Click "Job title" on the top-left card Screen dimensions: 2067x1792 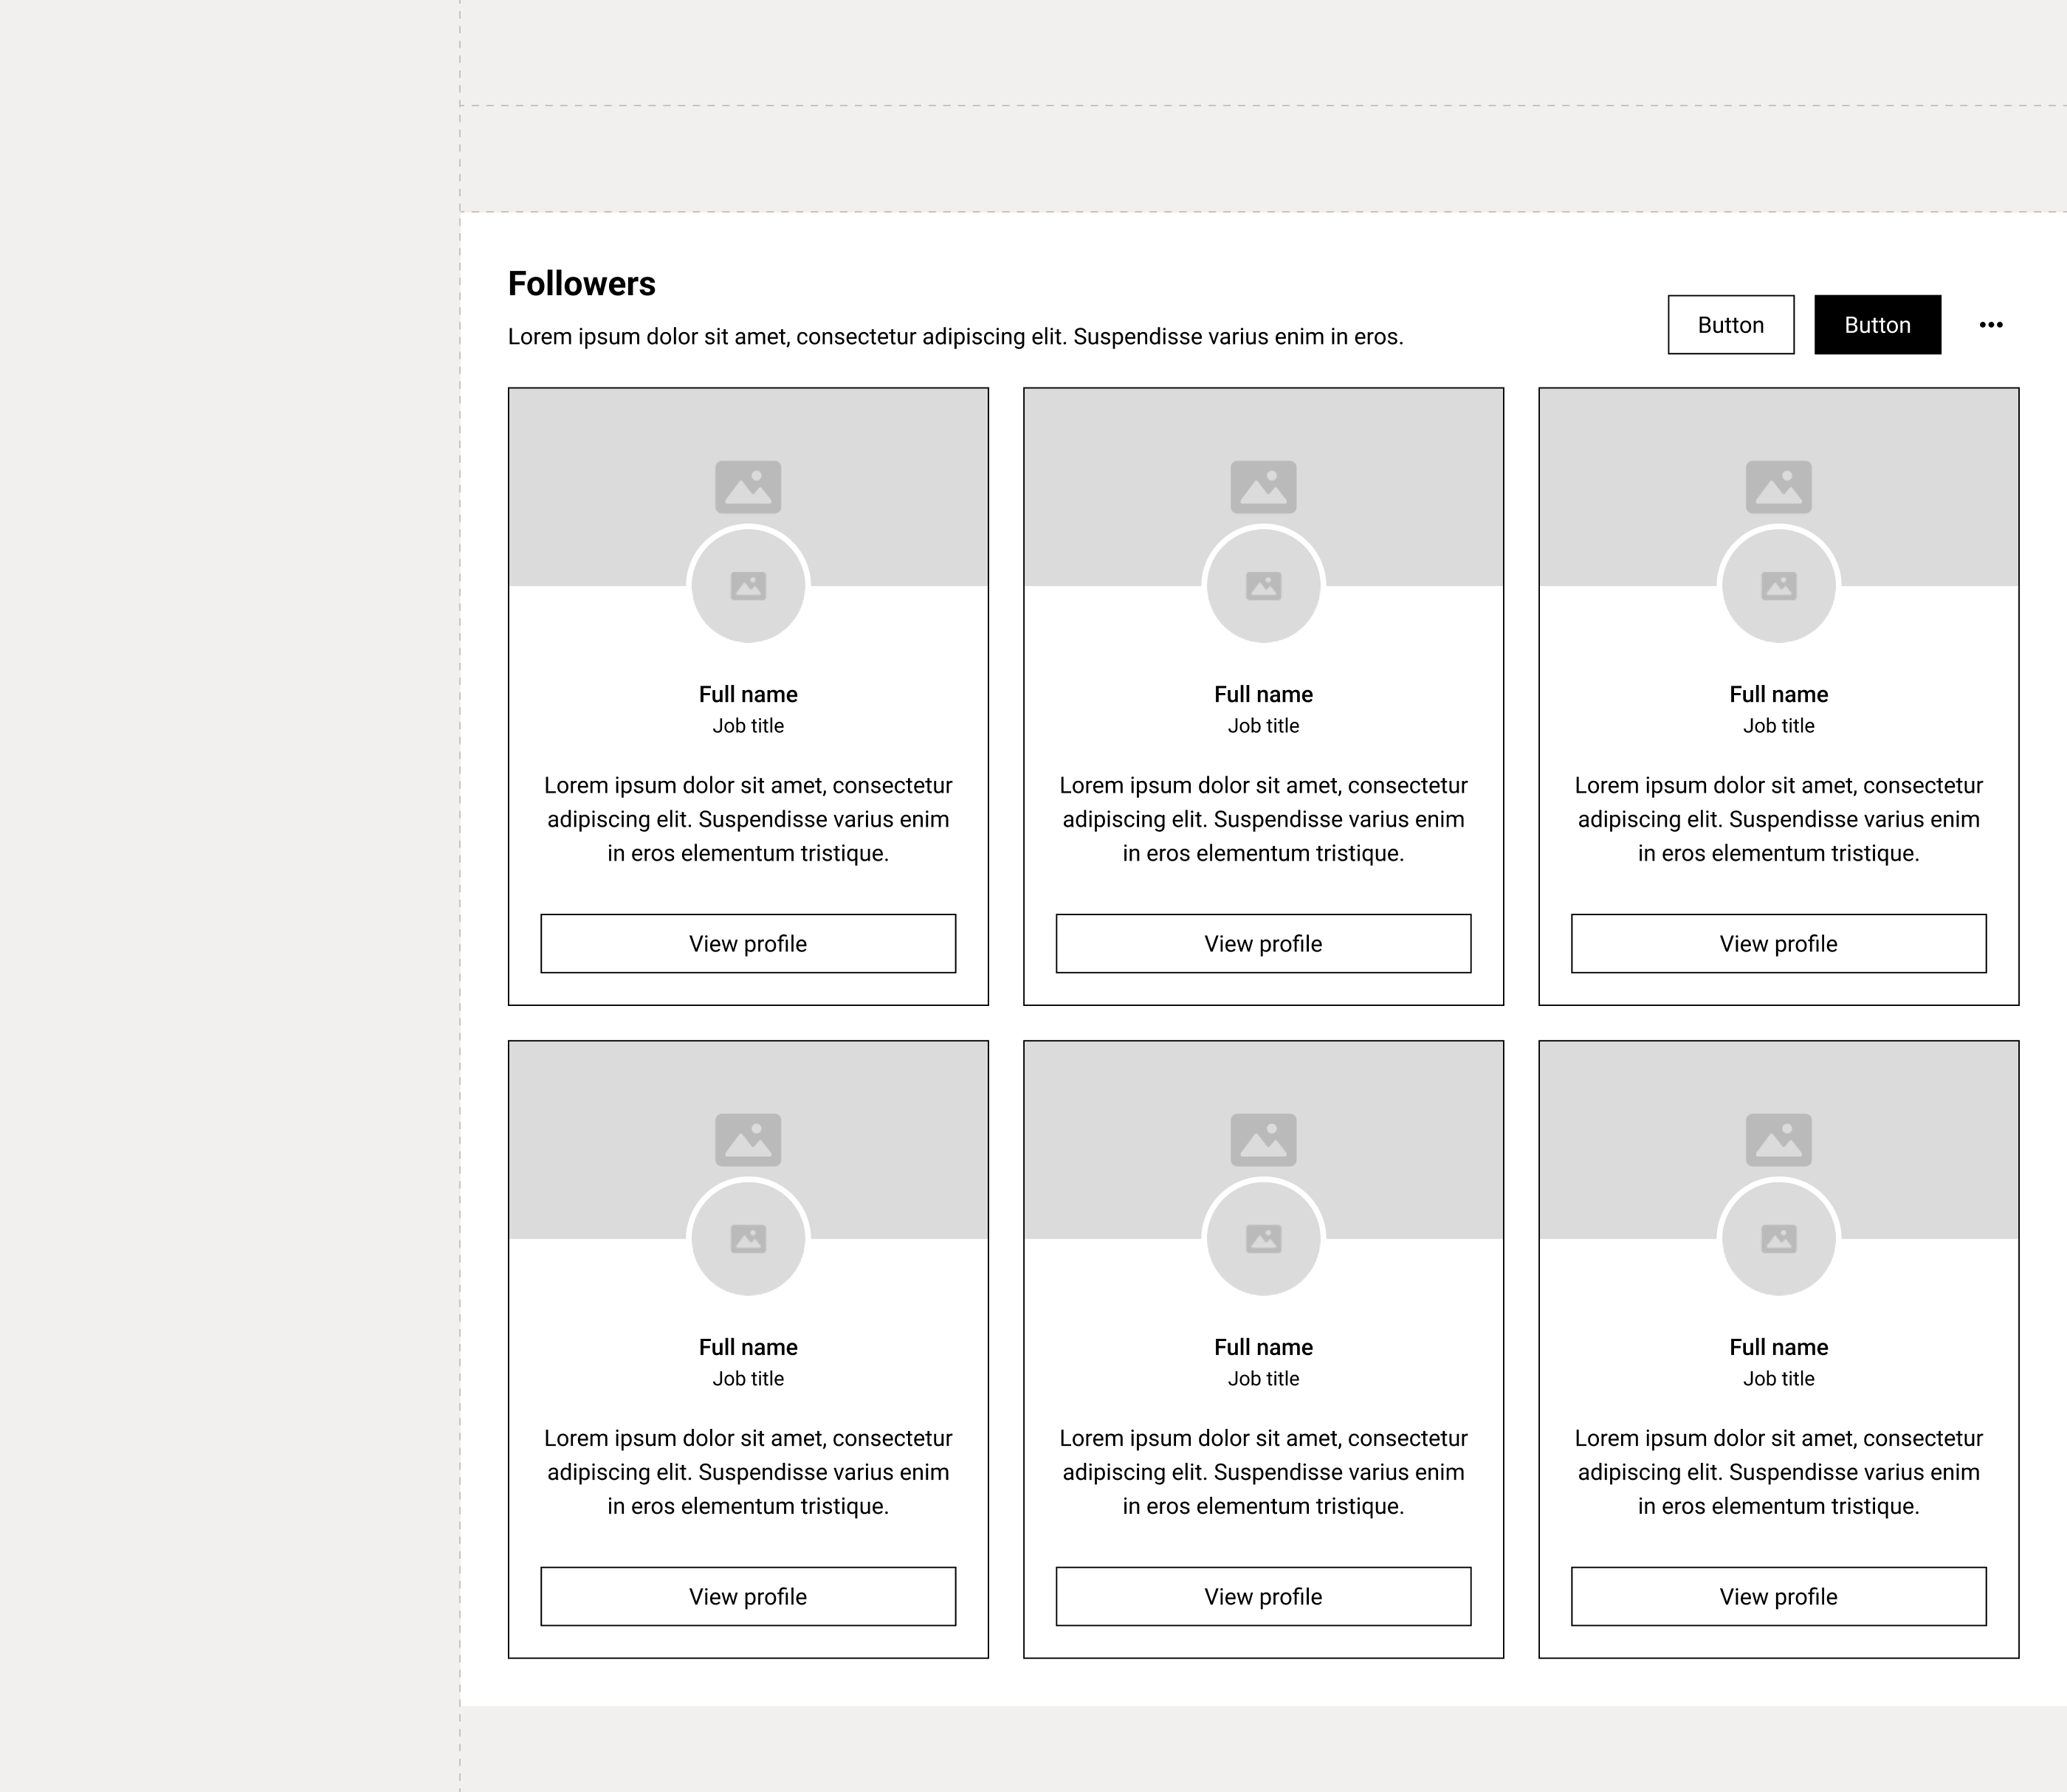[748, 726]
